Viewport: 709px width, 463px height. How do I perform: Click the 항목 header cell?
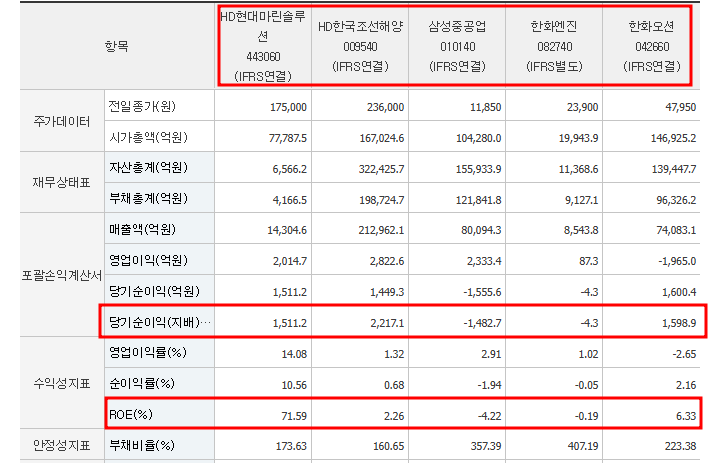(x=117, y=46)
